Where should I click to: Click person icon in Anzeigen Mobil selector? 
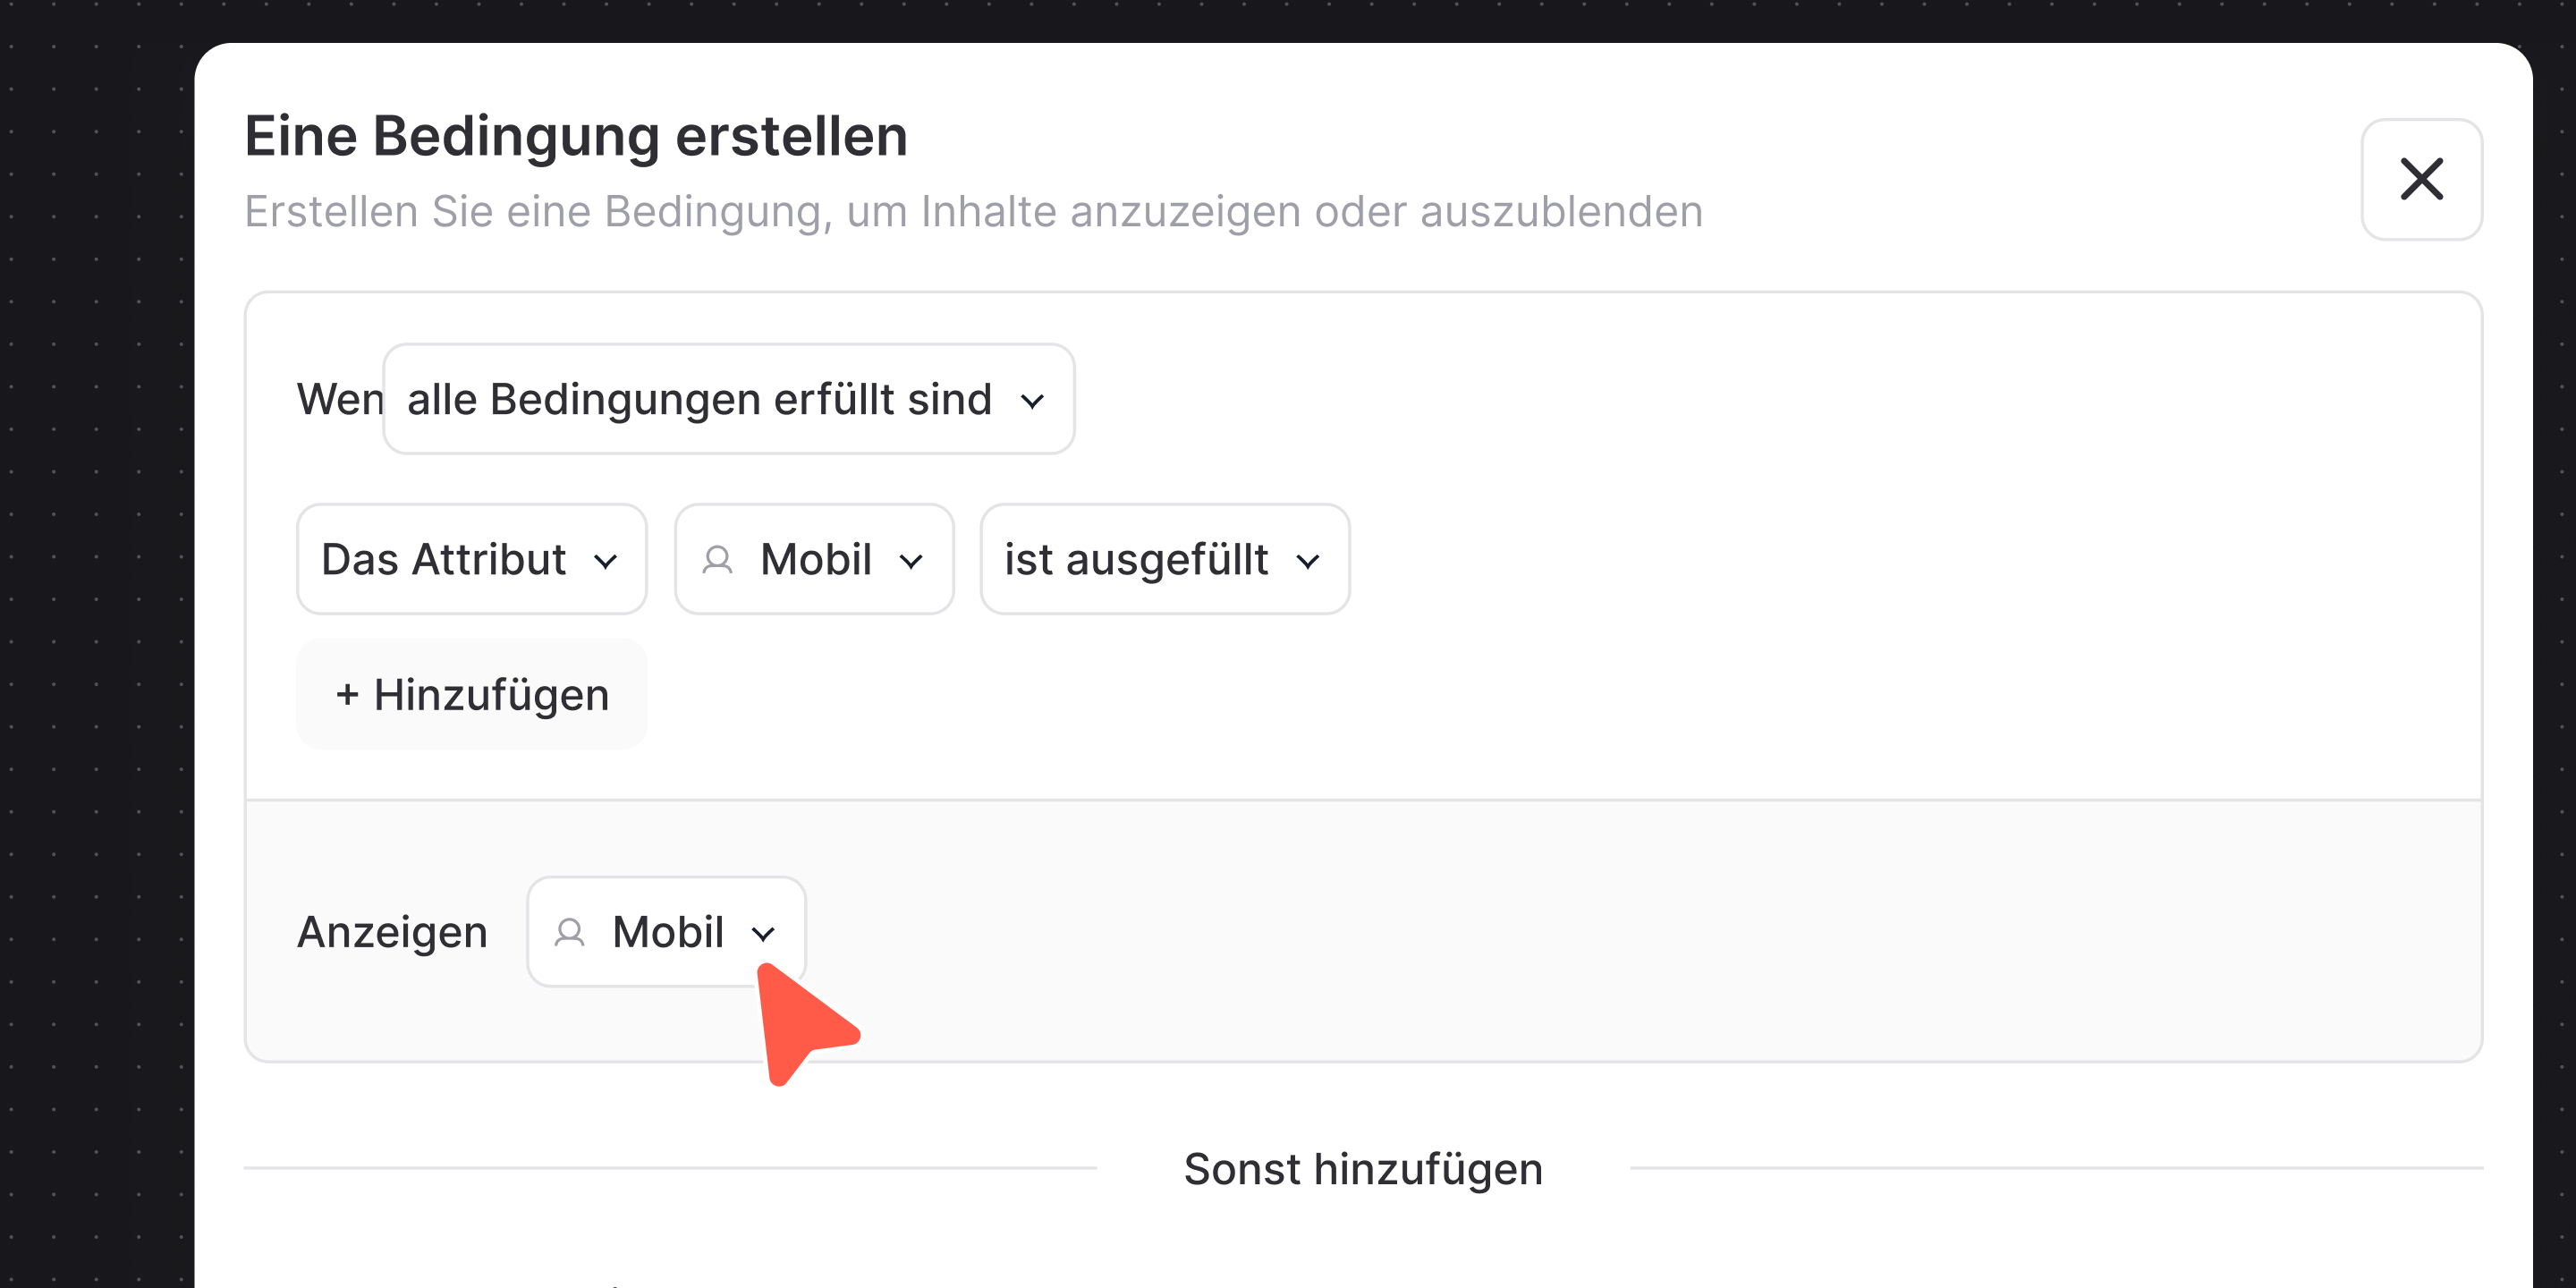[x=569, y=932]
